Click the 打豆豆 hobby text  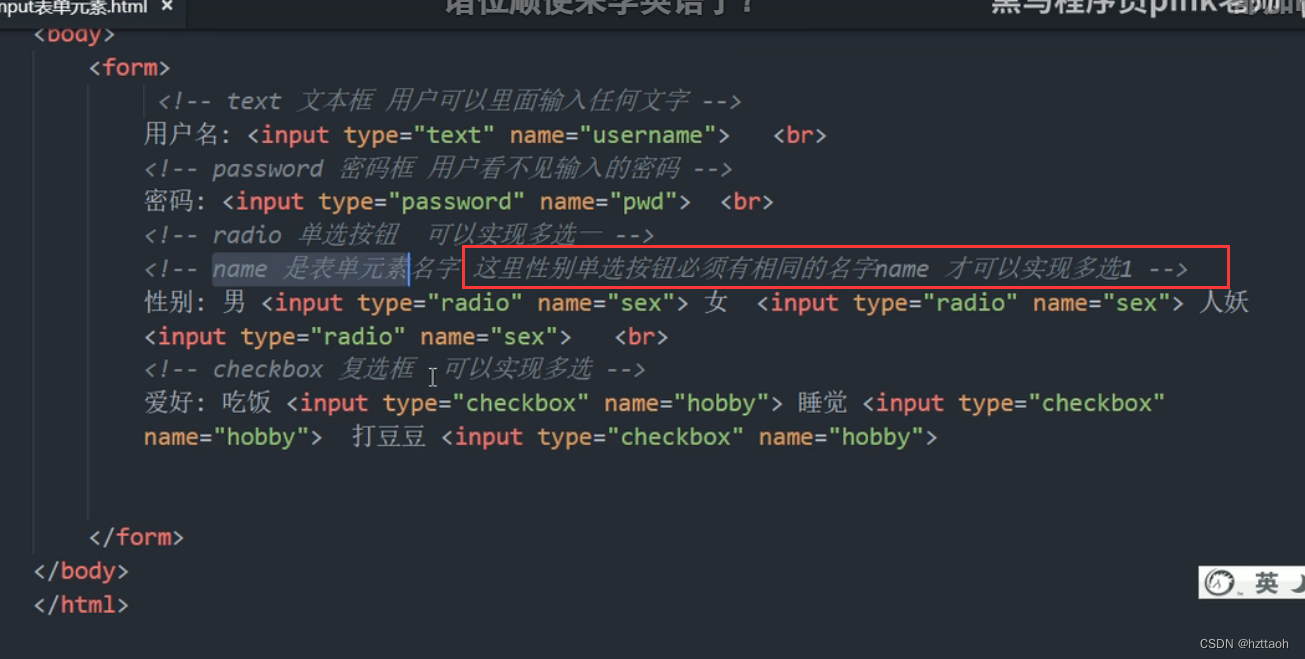click(389, 437)
